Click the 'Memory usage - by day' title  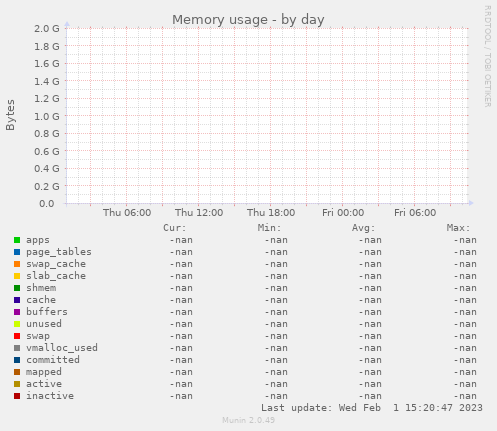pyautogui.click(x=248, y=20)
